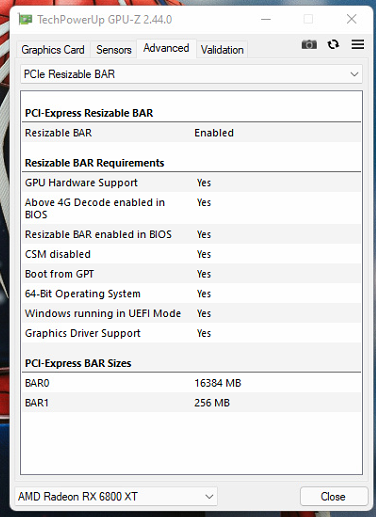
Task: Click the 16384 MB value
Action: [218, 383]
